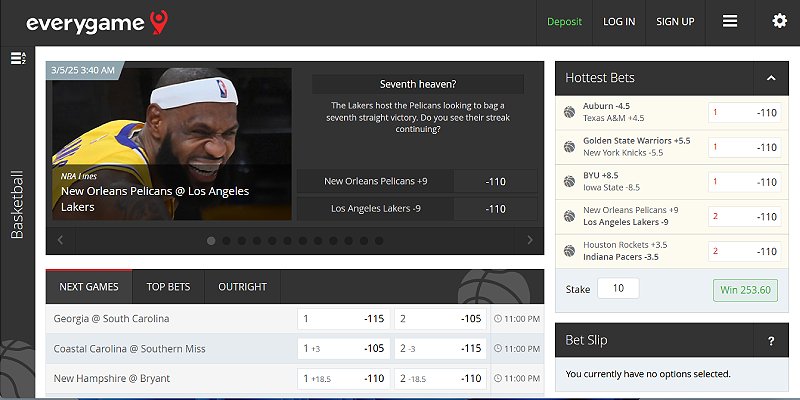
Task: Click the everygame logo
Action: coord(97,23)
